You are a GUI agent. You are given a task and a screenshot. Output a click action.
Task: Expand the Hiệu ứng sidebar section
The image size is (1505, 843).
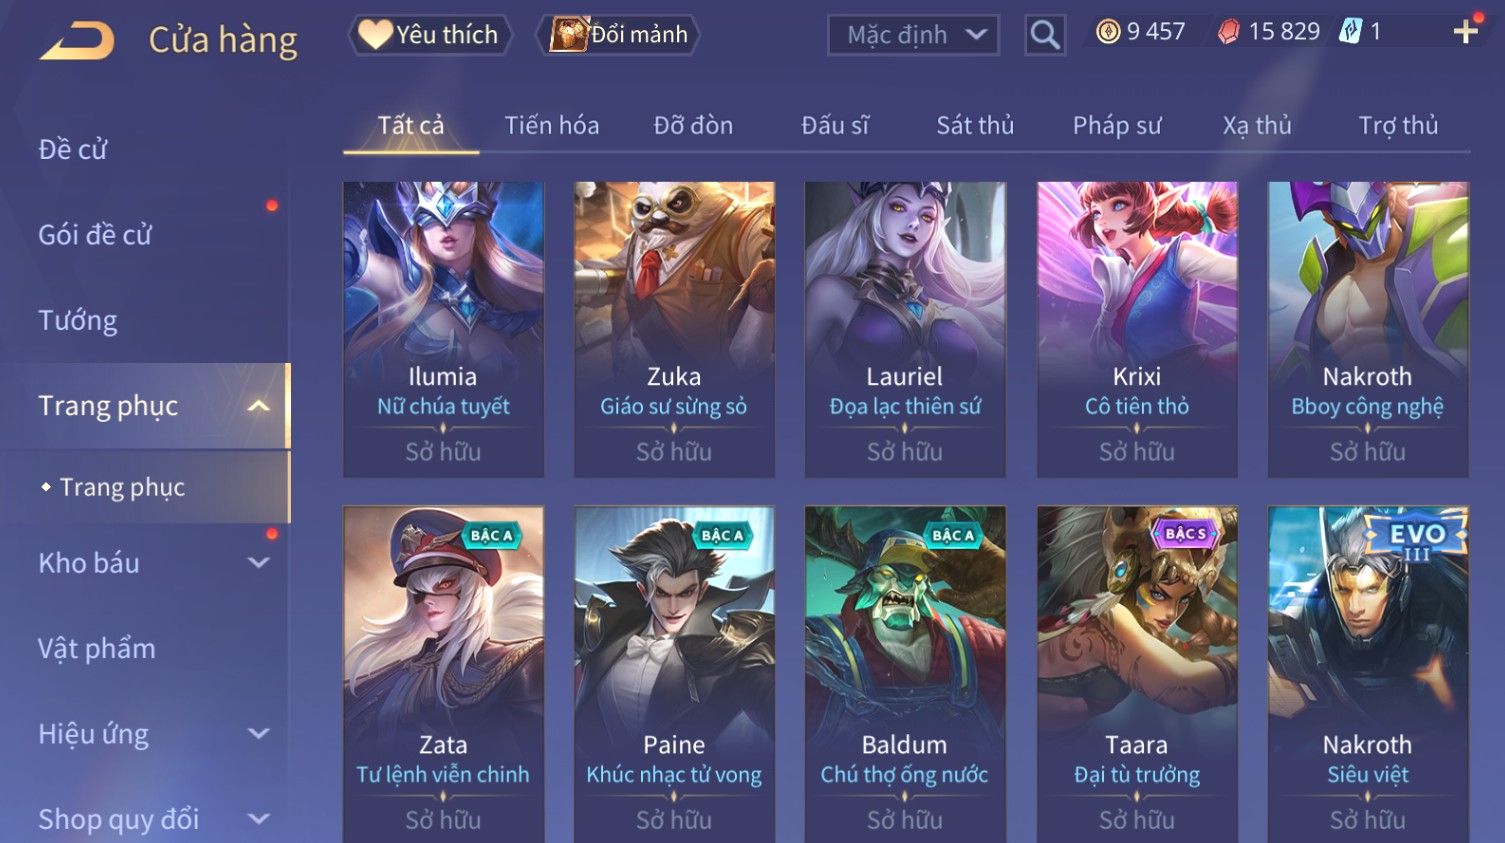[x=258, y=733]
